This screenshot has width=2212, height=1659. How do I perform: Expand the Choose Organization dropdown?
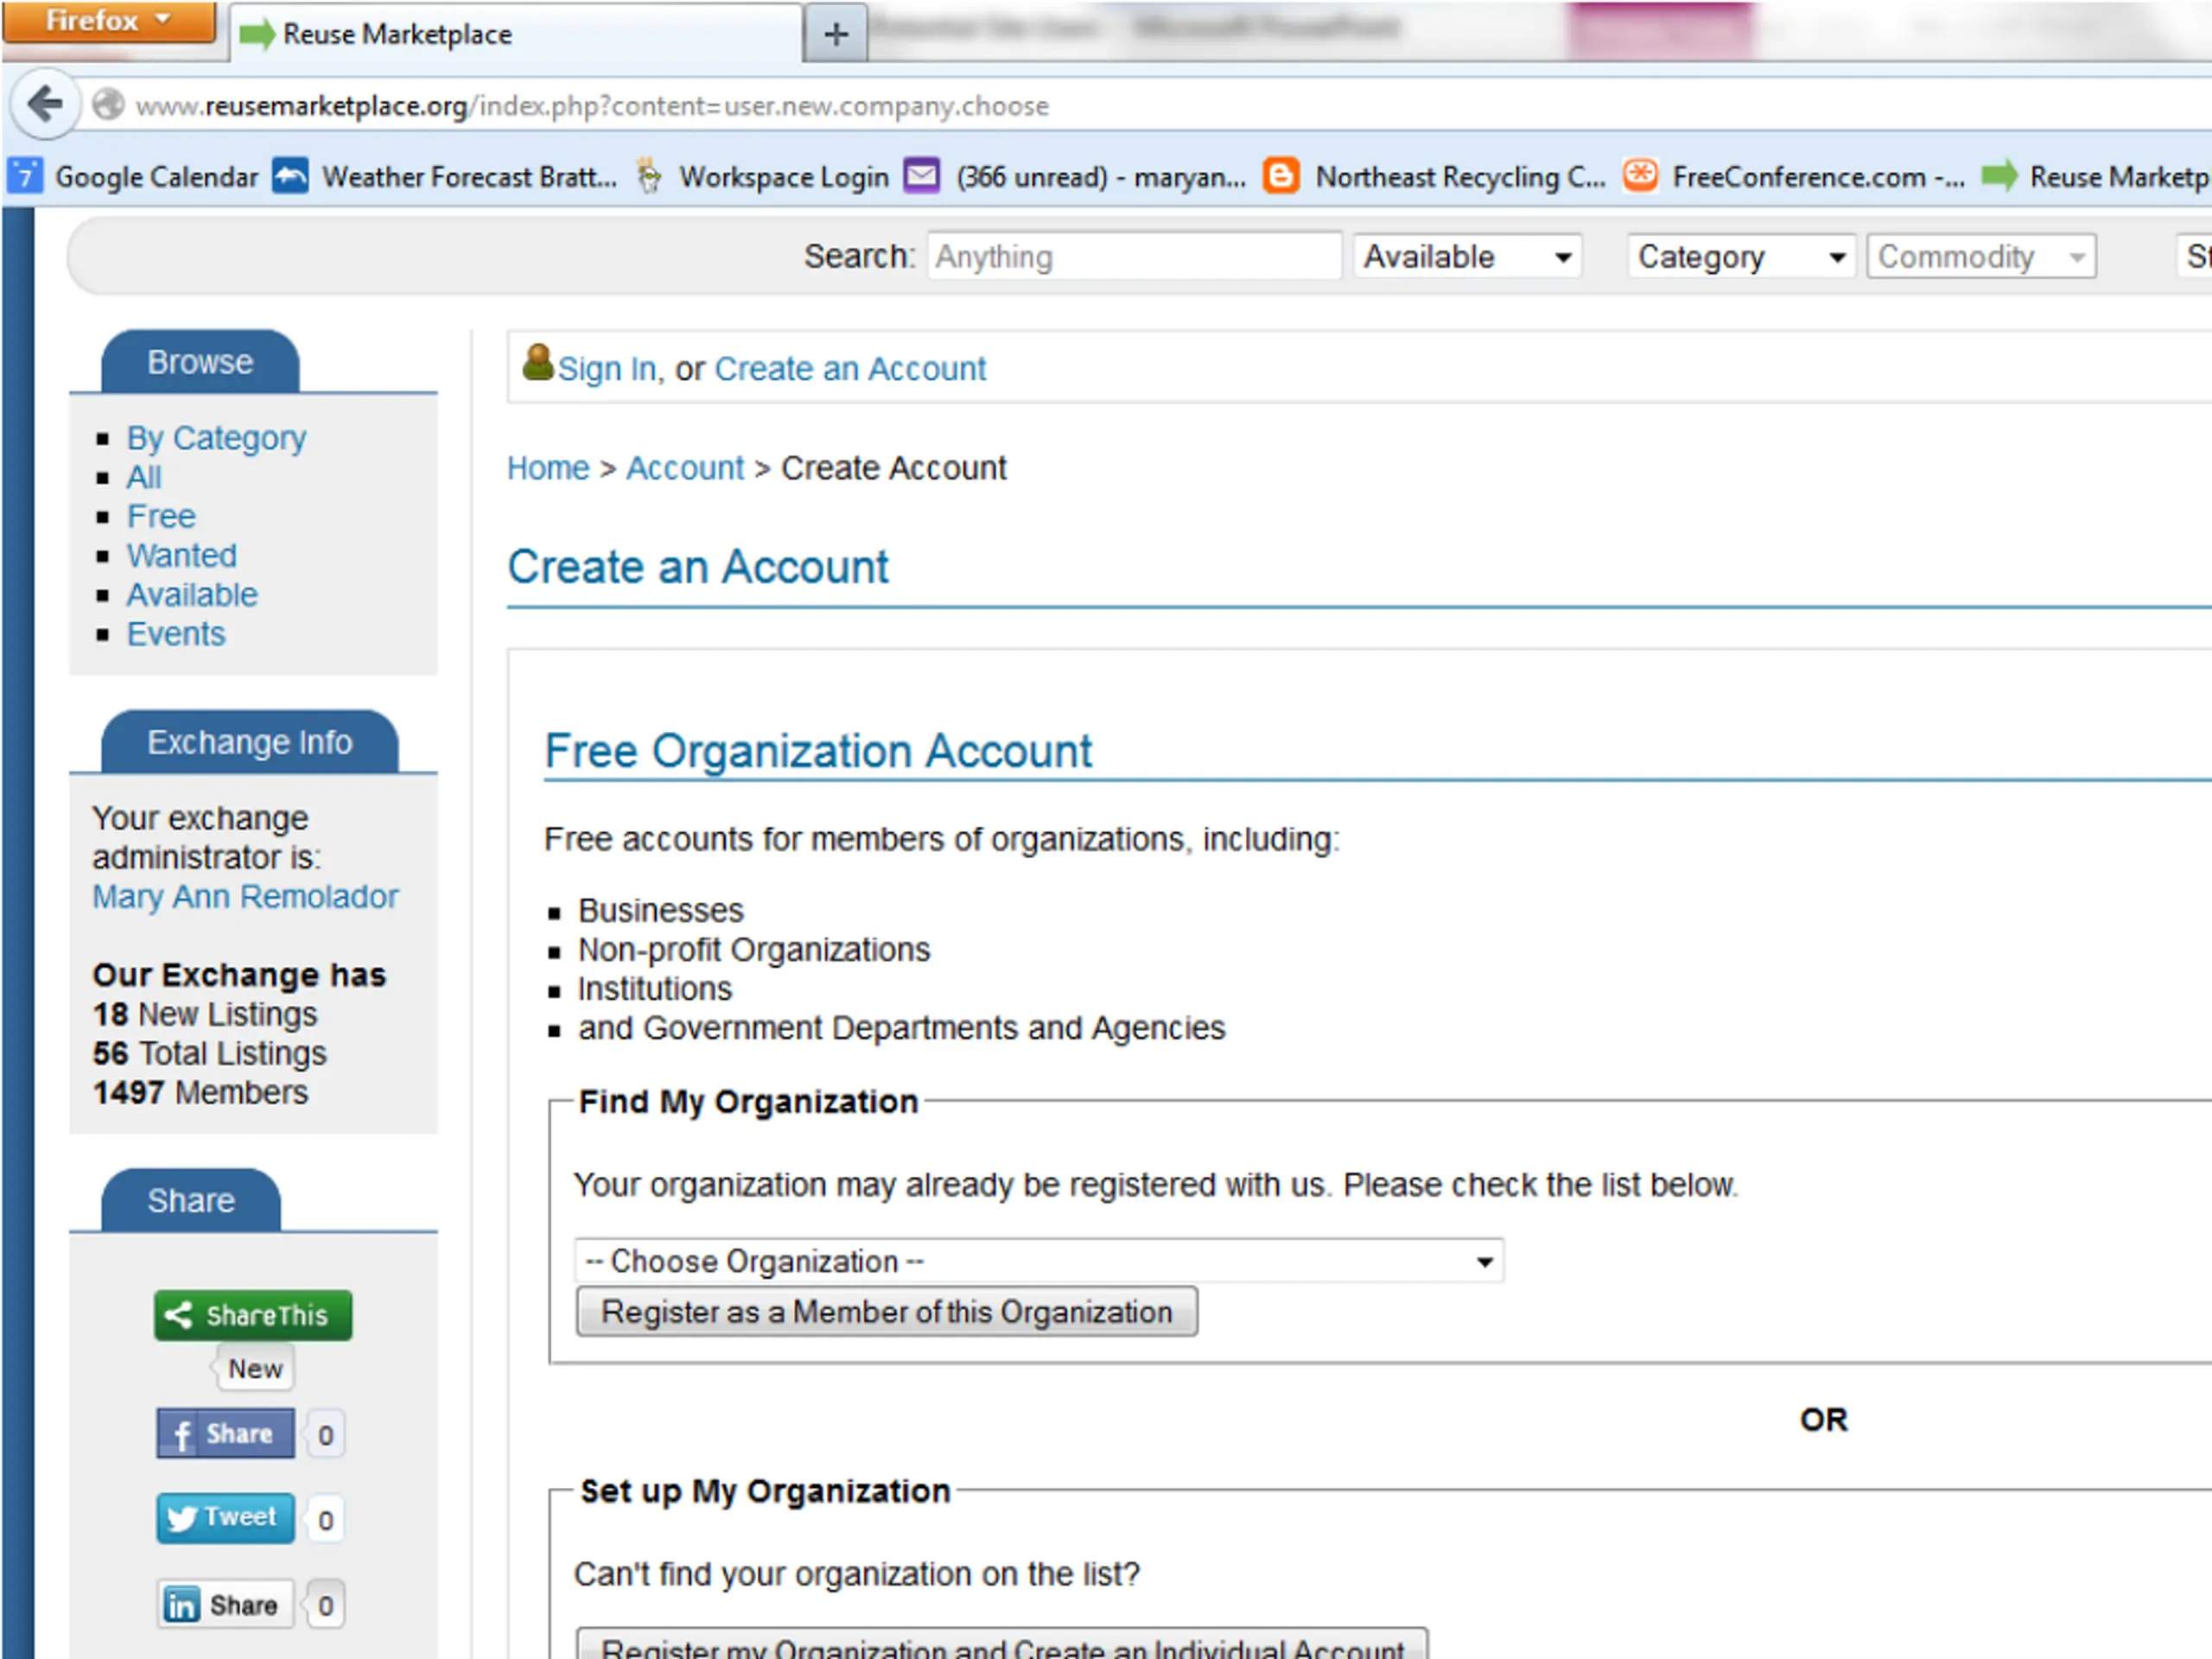[x=1039, y=1261]
